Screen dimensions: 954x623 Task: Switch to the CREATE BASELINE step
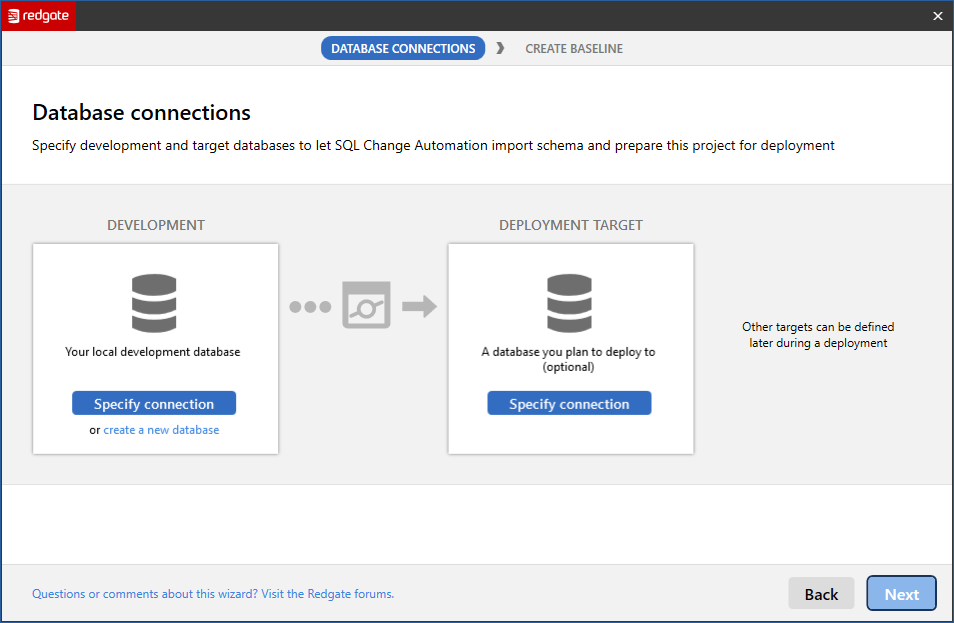click(574, 48)
